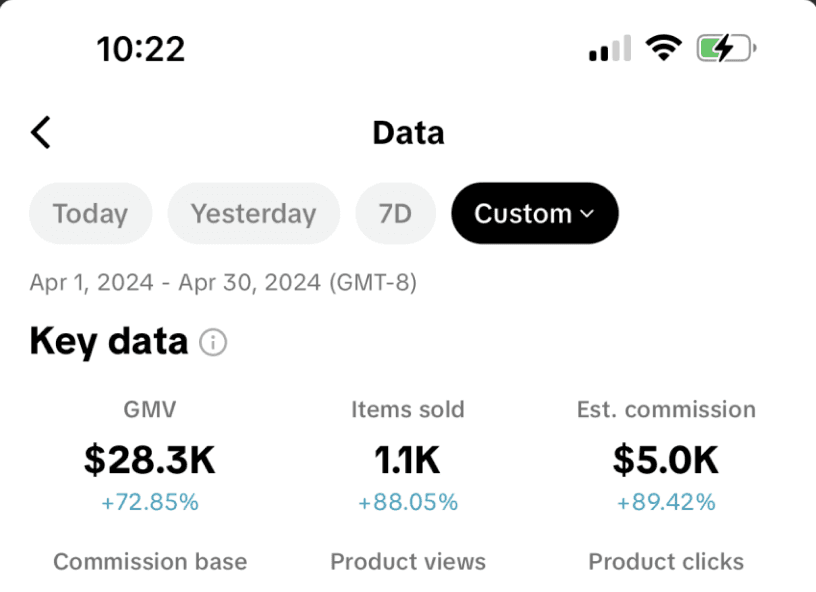
Task: Tap the Data page title
Action: [x=409, y=133]
